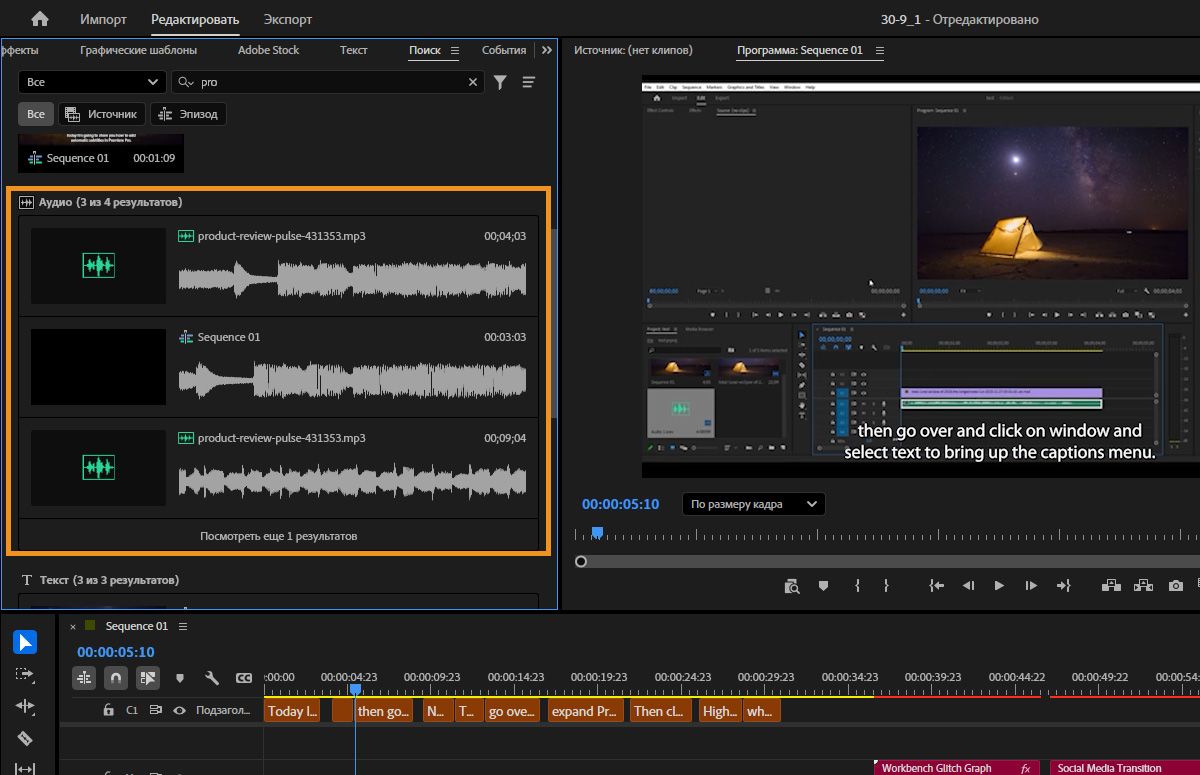Toggle the lock on the C1 subtitle track
Viewport: 1200px width, 775px height.
(108, 711)
